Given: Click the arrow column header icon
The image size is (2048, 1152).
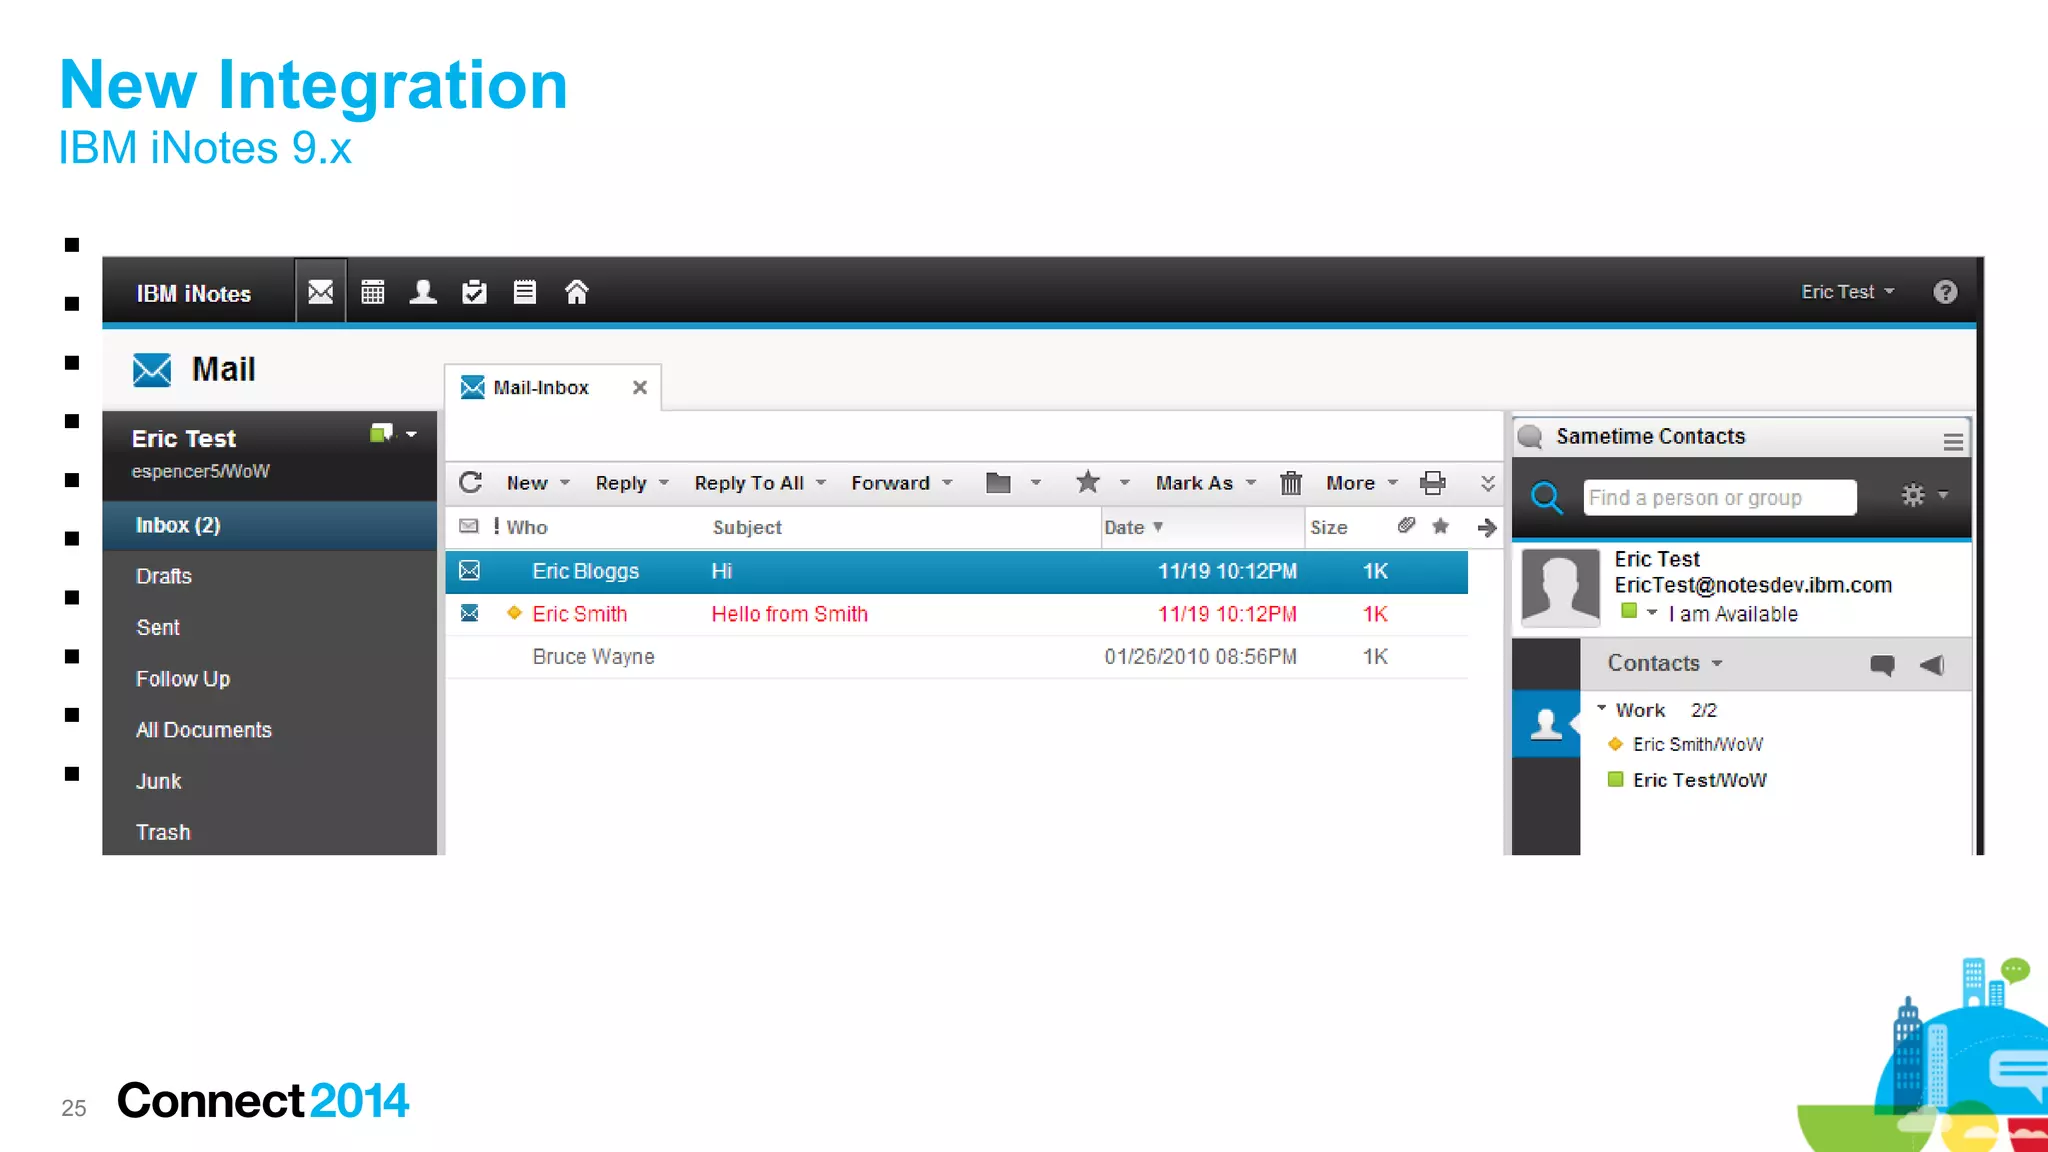Looking at the screenshot, I should (x=1487, y=527).
